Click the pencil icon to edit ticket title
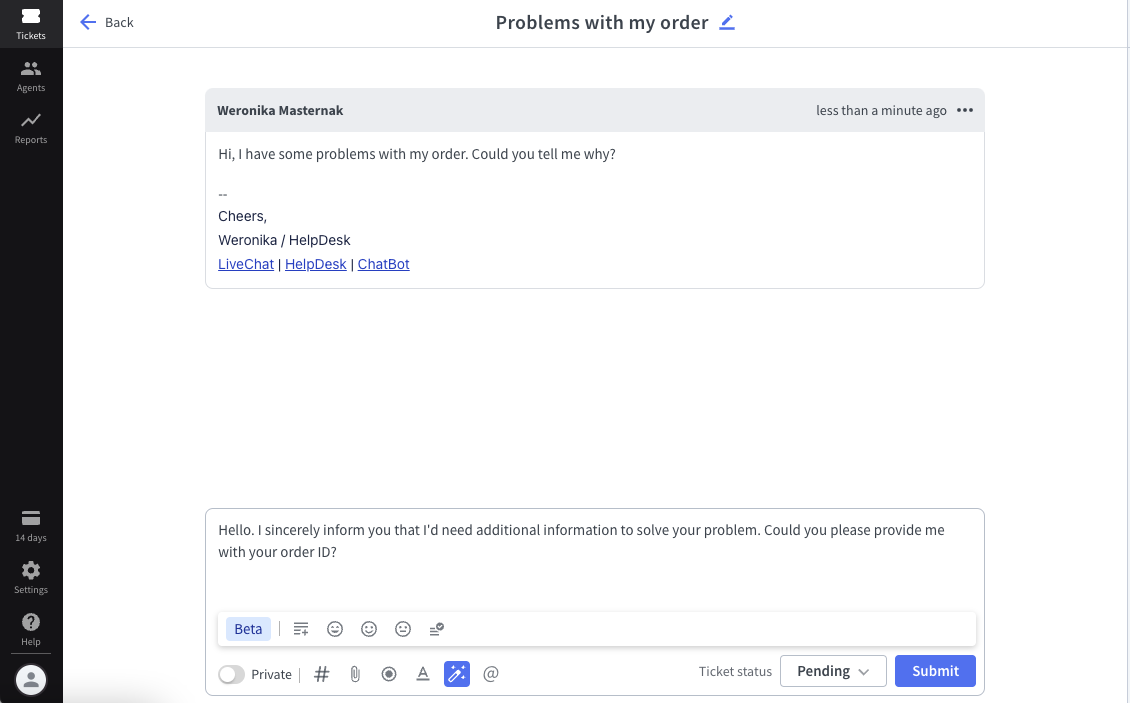Viewport: 1130px width, 703px height. pyautogui.click(x=727, y=23)
